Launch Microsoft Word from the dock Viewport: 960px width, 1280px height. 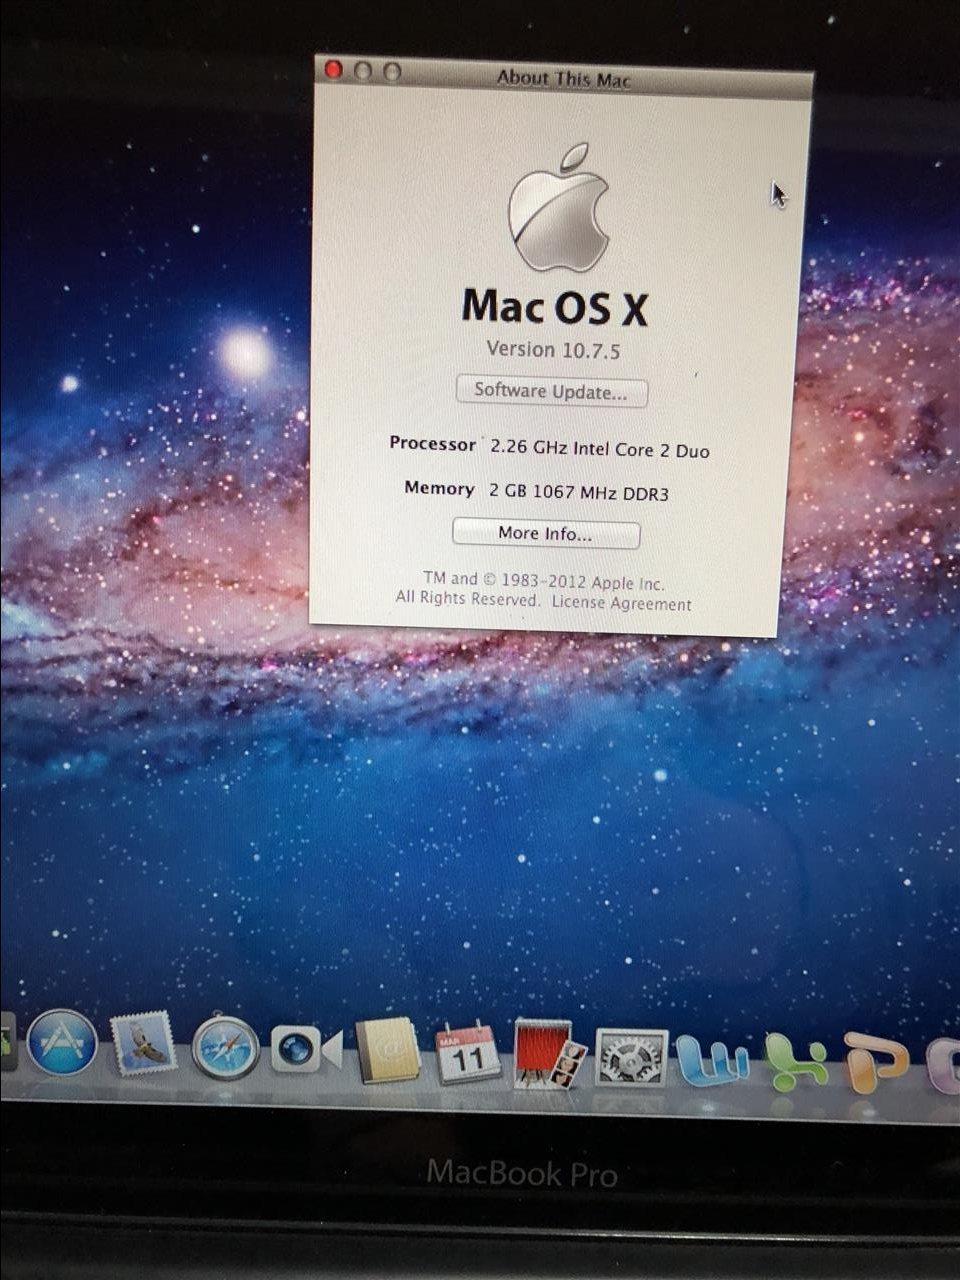pyautogui.click(x=713, y=1061)
